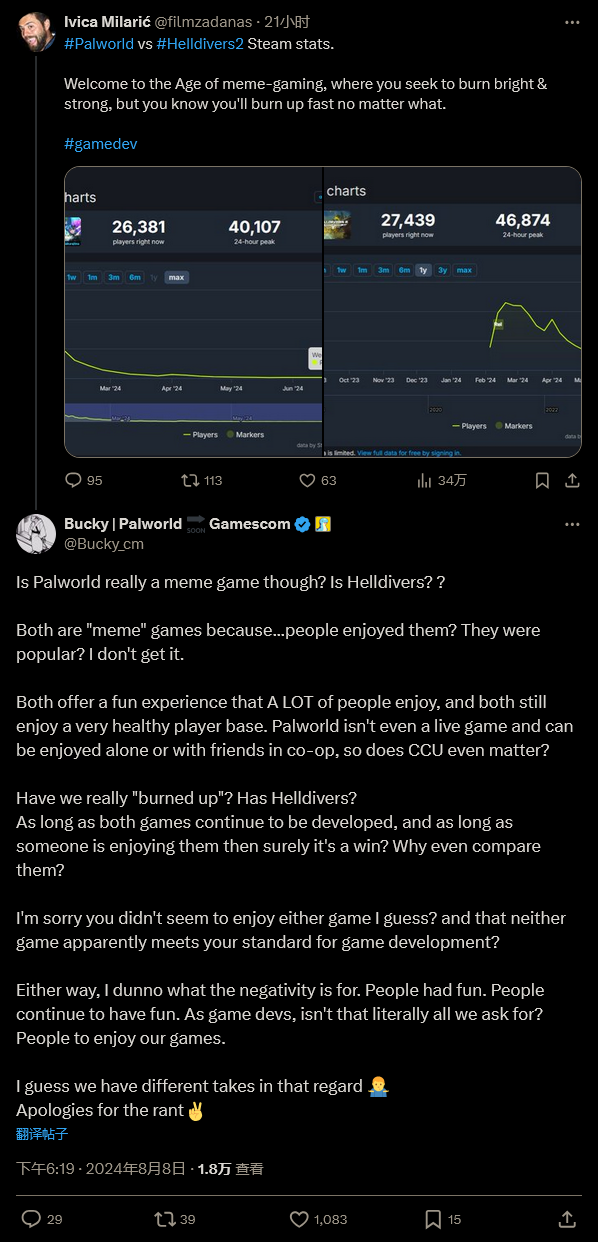Retweet Bucky's reply with 39 retweets
This screenshot has width=598, height=1242.
click(x=175, y=1219)
